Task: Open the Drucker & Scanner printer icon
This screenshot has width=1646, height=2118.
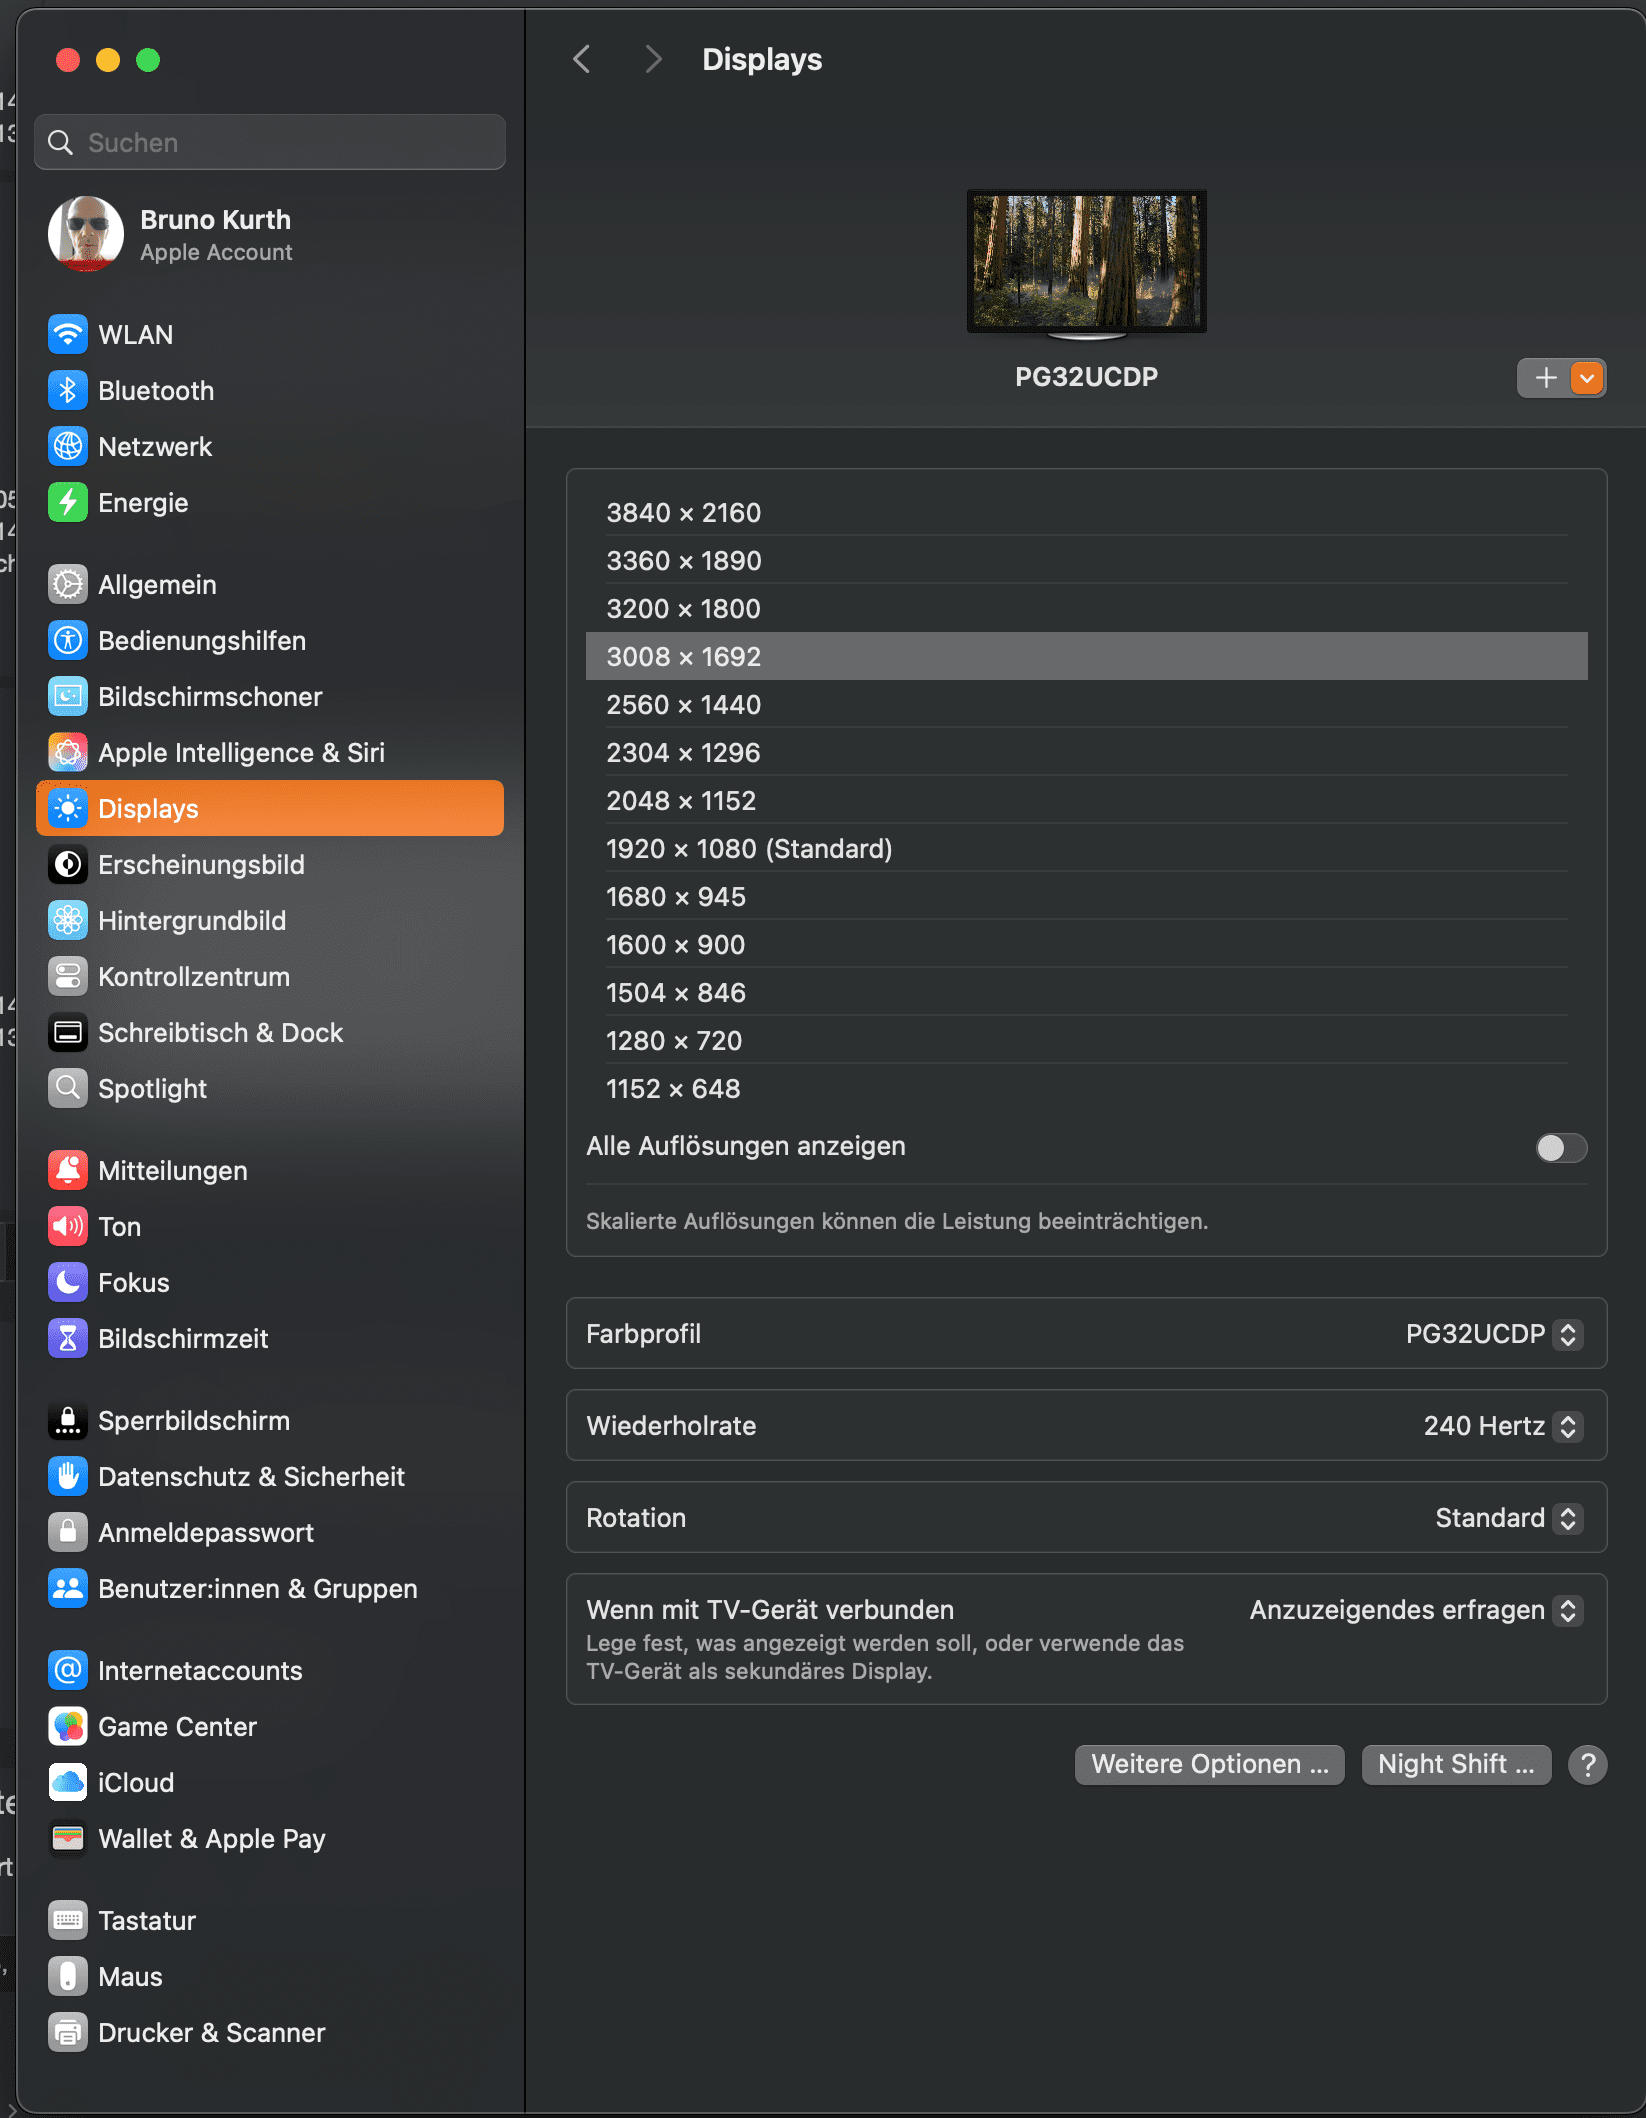Action: [x=68, y=2032]
